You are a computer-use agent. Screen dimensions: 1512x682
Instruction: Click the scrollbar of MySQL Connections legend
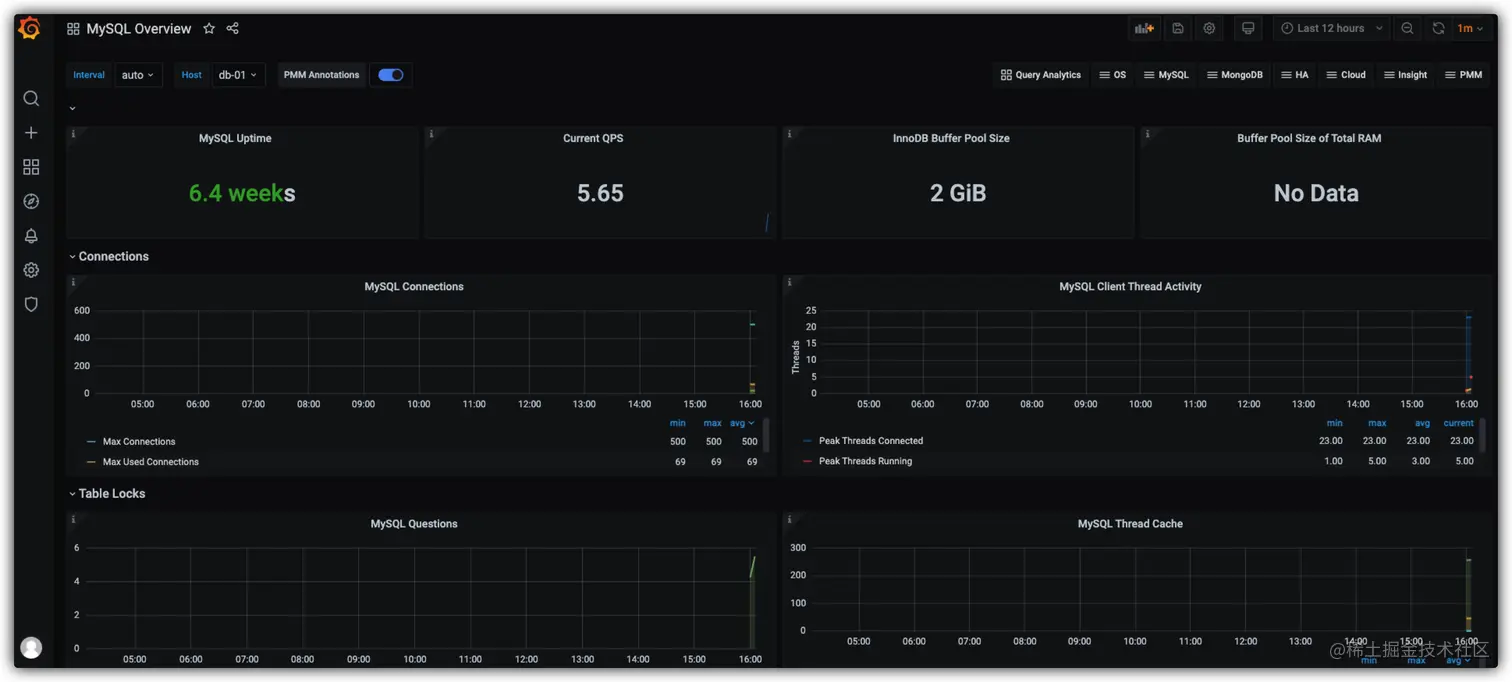click(x=766, y=436)
